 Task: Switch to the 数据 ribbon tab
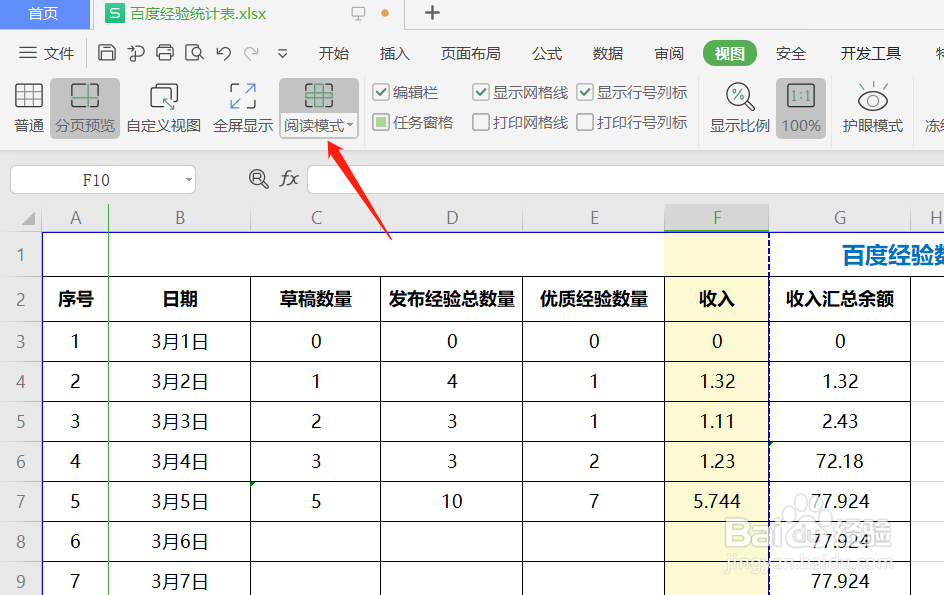tap(606, 53)
